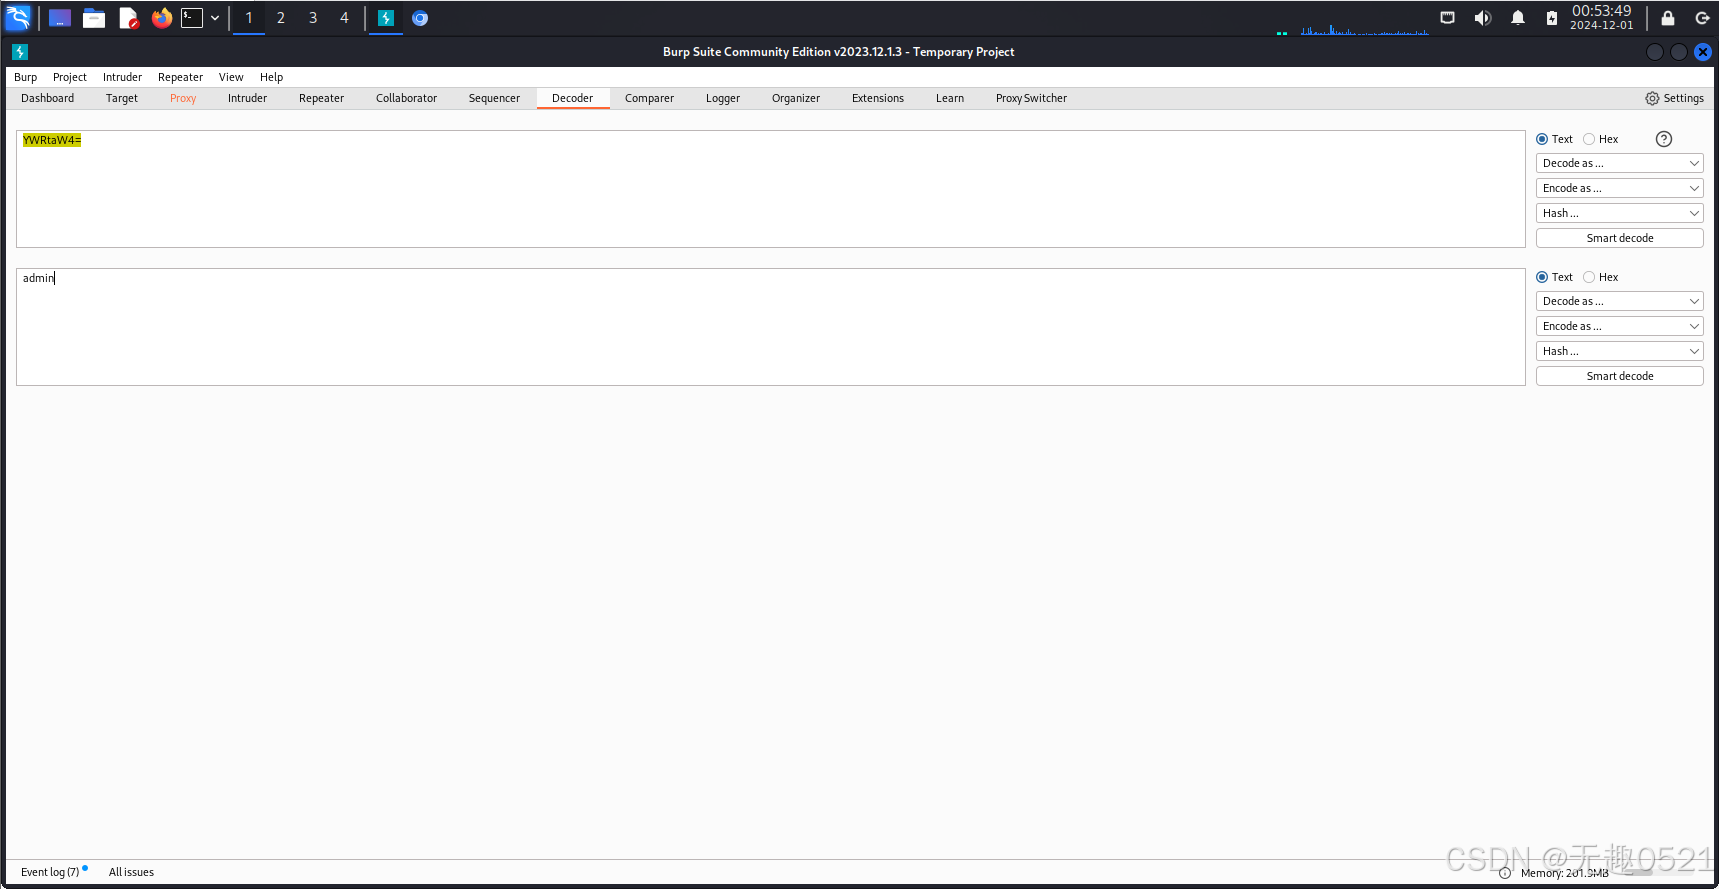1719x889 pixels.
Task: Switch to the Target tab
Action: click(x=122, y=98)
